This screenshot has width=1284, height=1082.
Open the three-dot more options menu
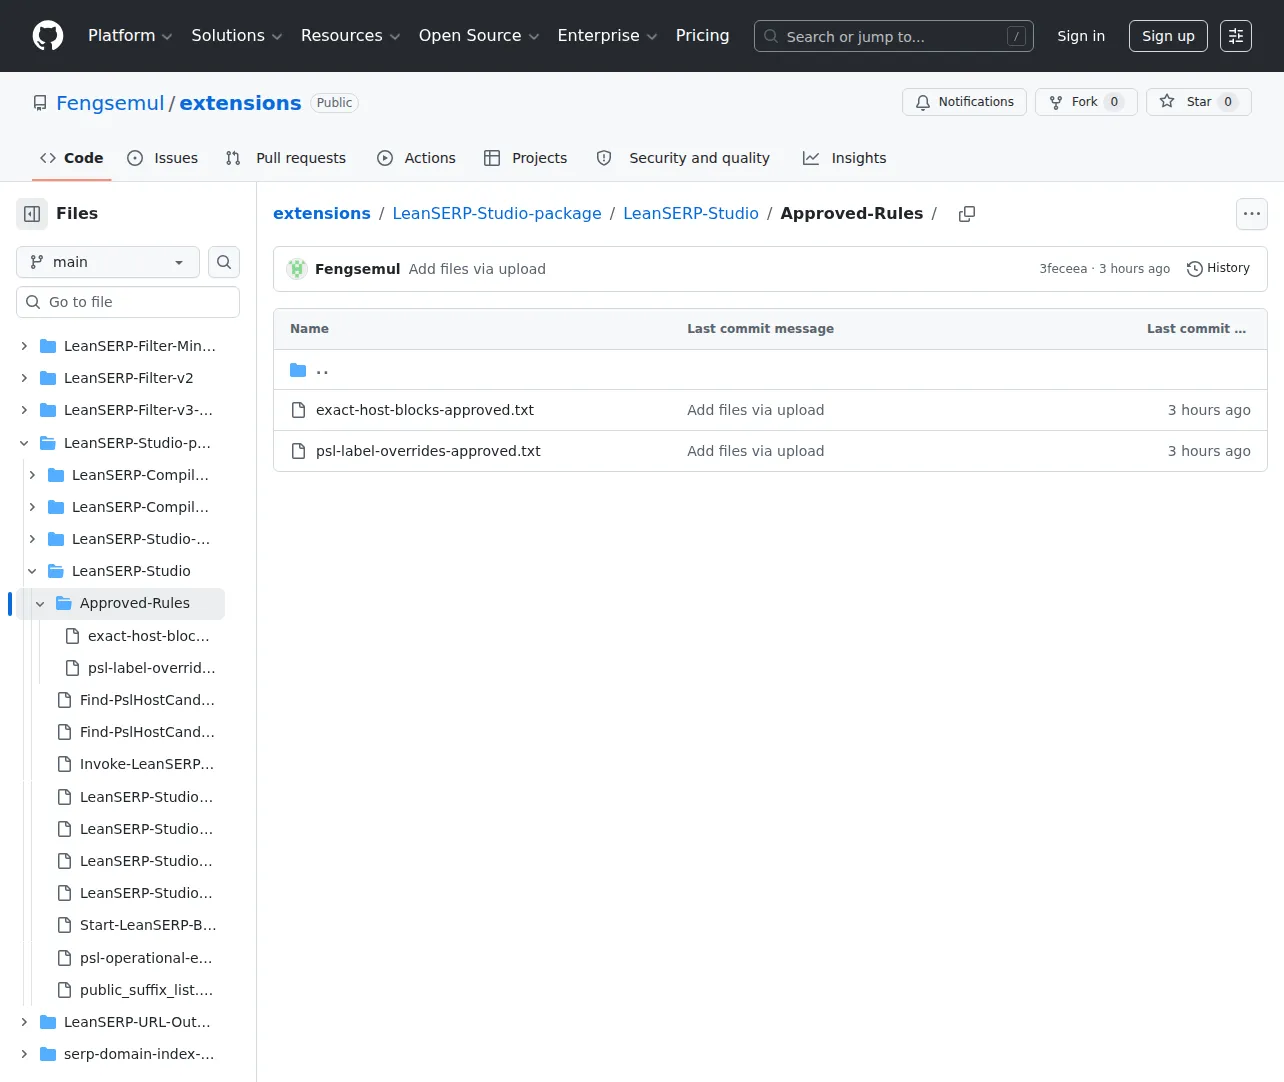pos(1252,214)
